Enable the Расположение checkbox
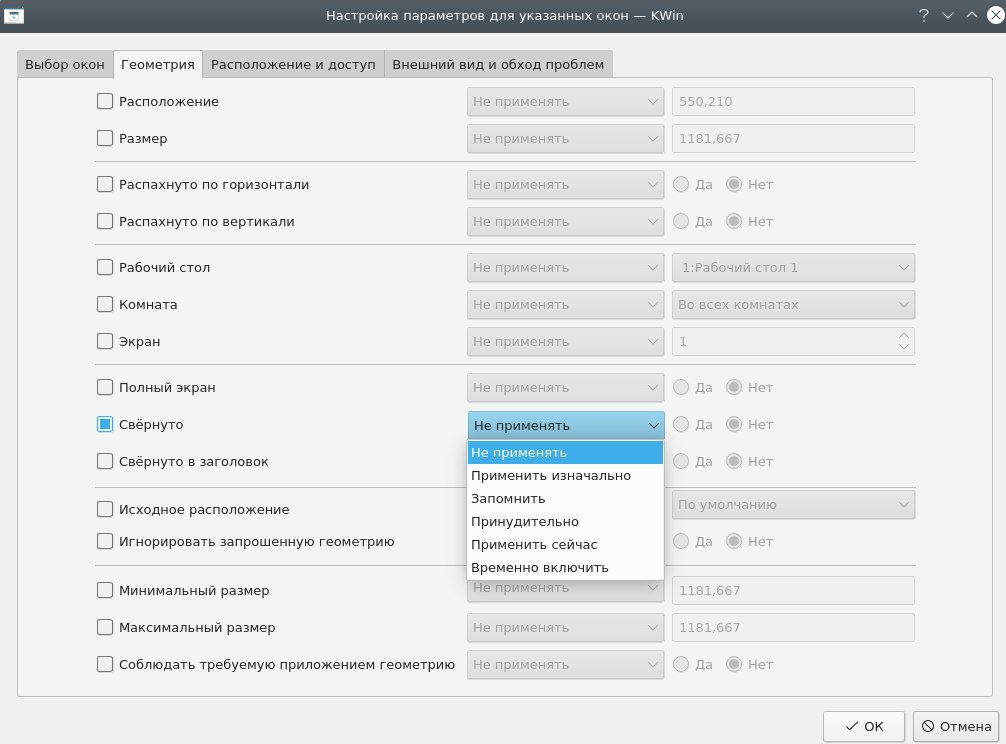This screenshot has width=1006, height=744. (105, 101)
